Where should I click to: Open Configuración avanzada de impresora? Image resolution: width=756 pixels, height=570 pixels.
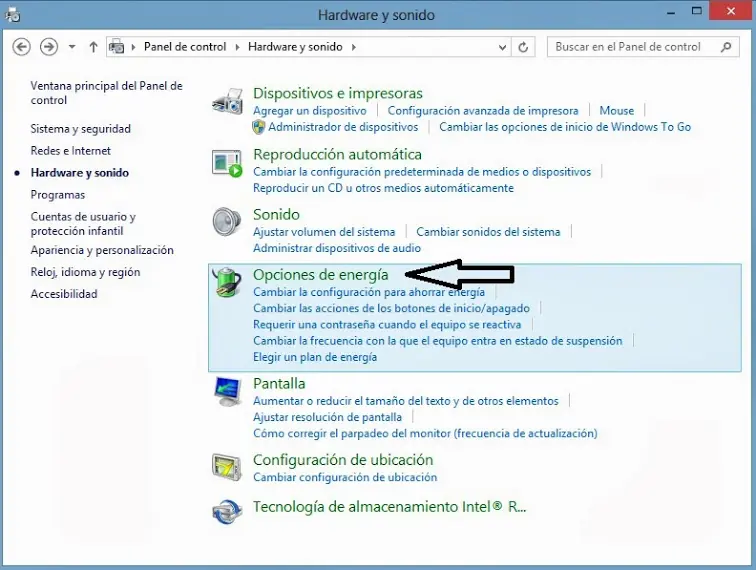[483, 111]
